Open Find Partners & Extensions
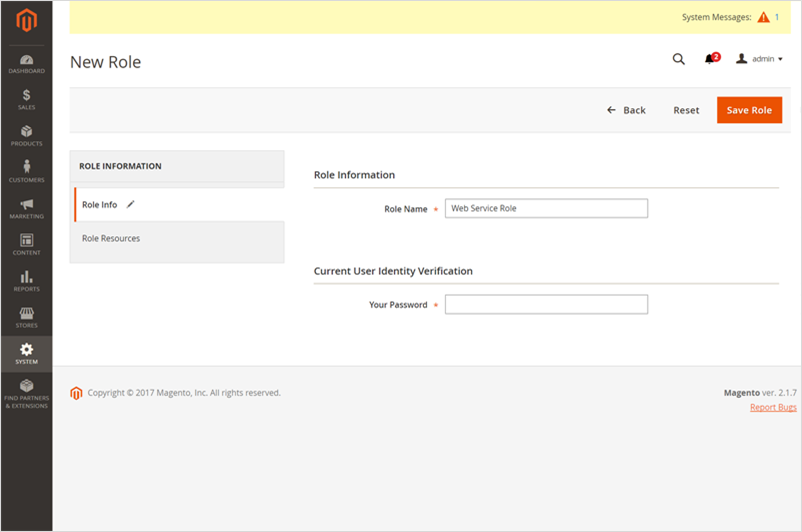Viewport: 802px width, 532px height. pyautogui.click(x=26, y=392)
